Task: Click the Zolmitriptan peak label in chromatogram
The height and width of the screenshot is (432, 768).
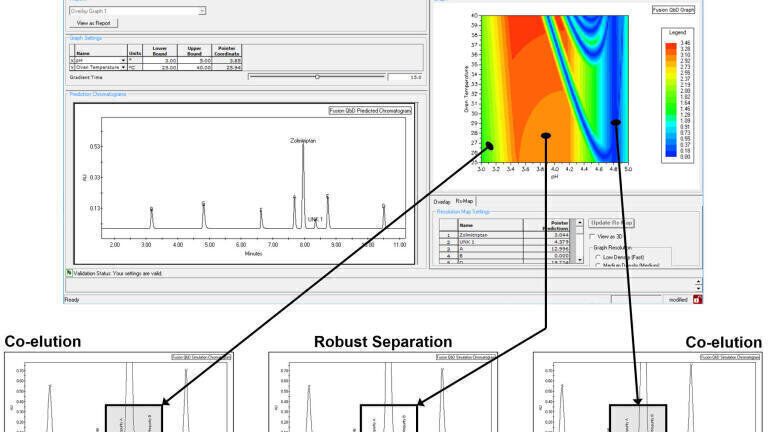Action: point(303,141)
